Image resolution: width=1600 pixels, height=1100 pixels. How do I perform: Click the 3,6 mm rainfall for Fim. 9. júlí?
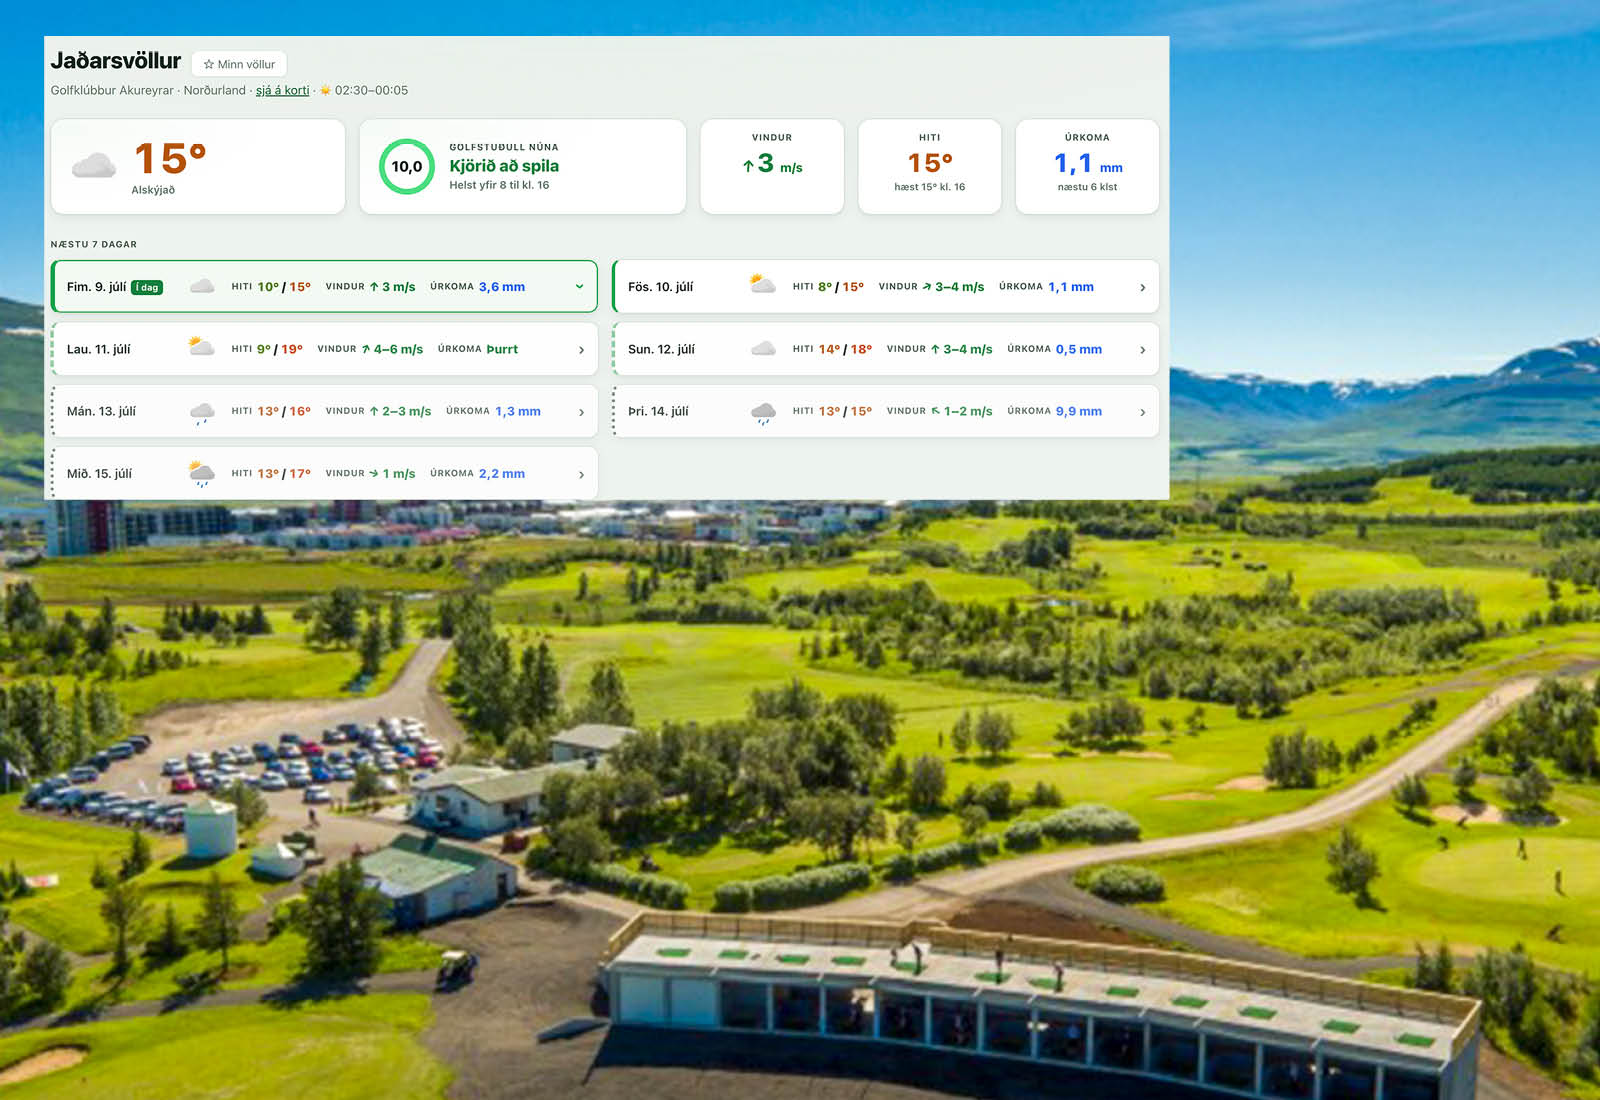pos(502,287)
